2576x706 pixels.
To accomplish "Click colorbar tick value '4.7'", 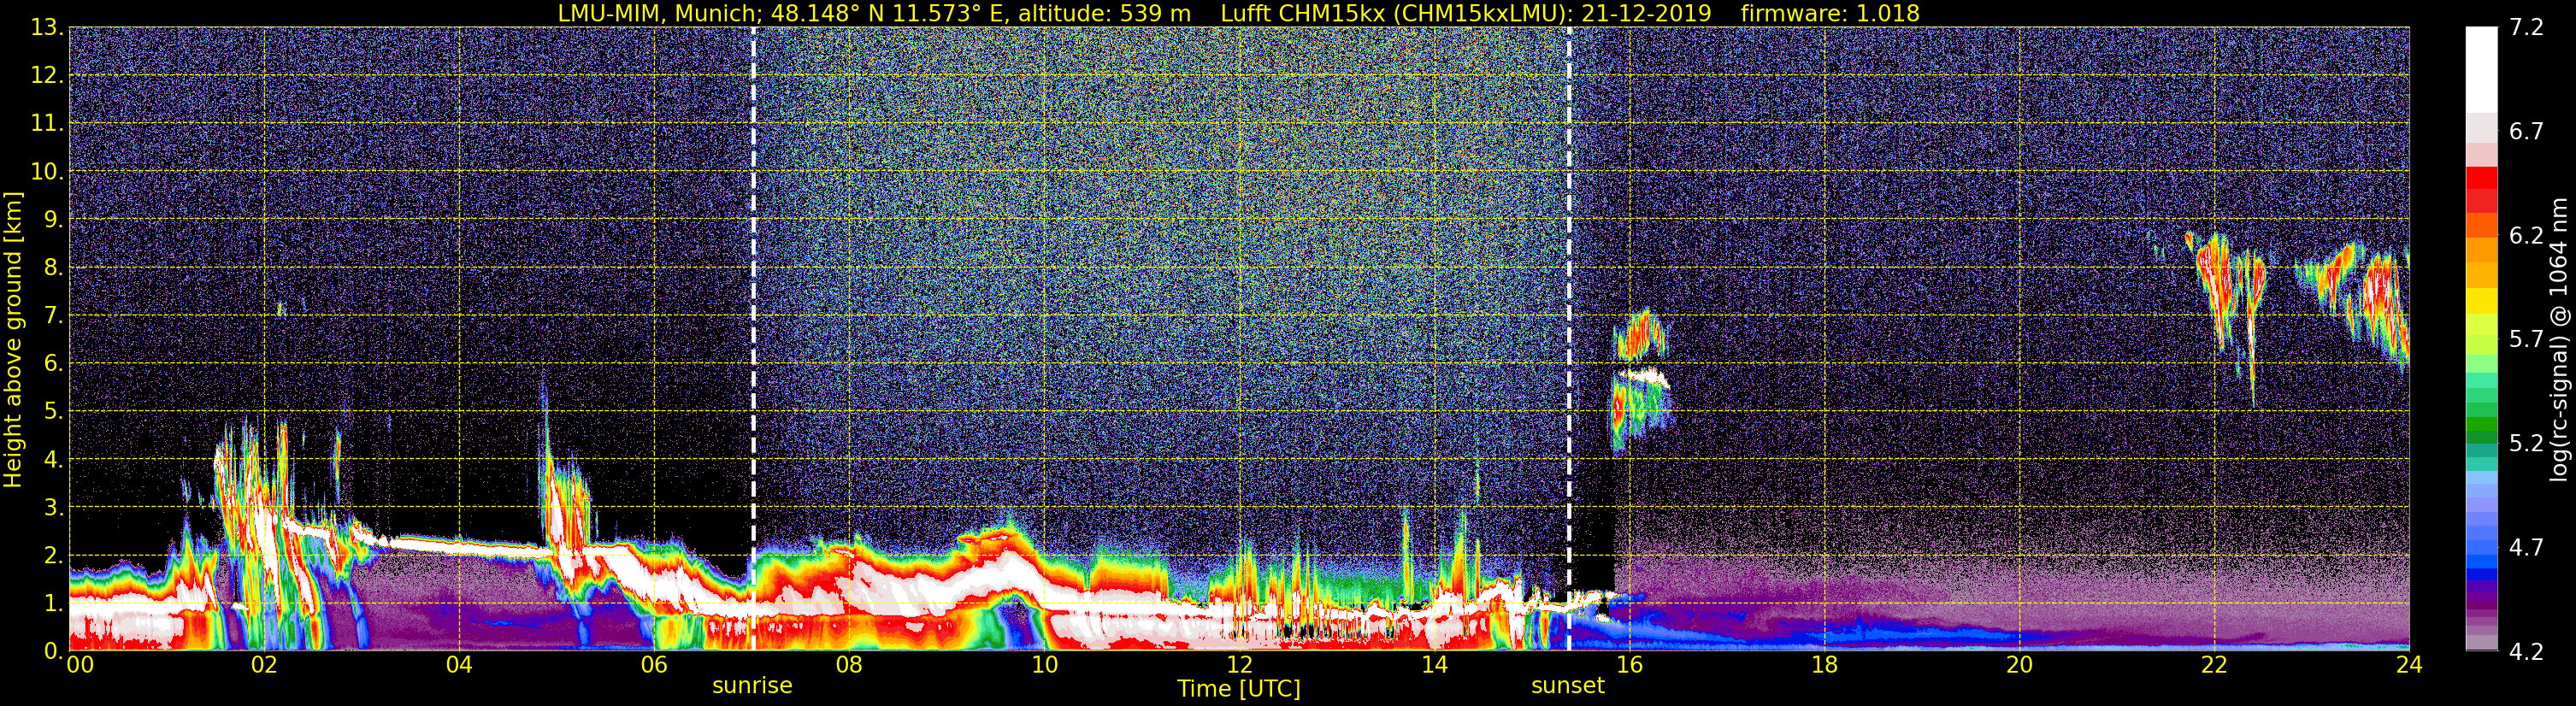I will click(2526, 548).
